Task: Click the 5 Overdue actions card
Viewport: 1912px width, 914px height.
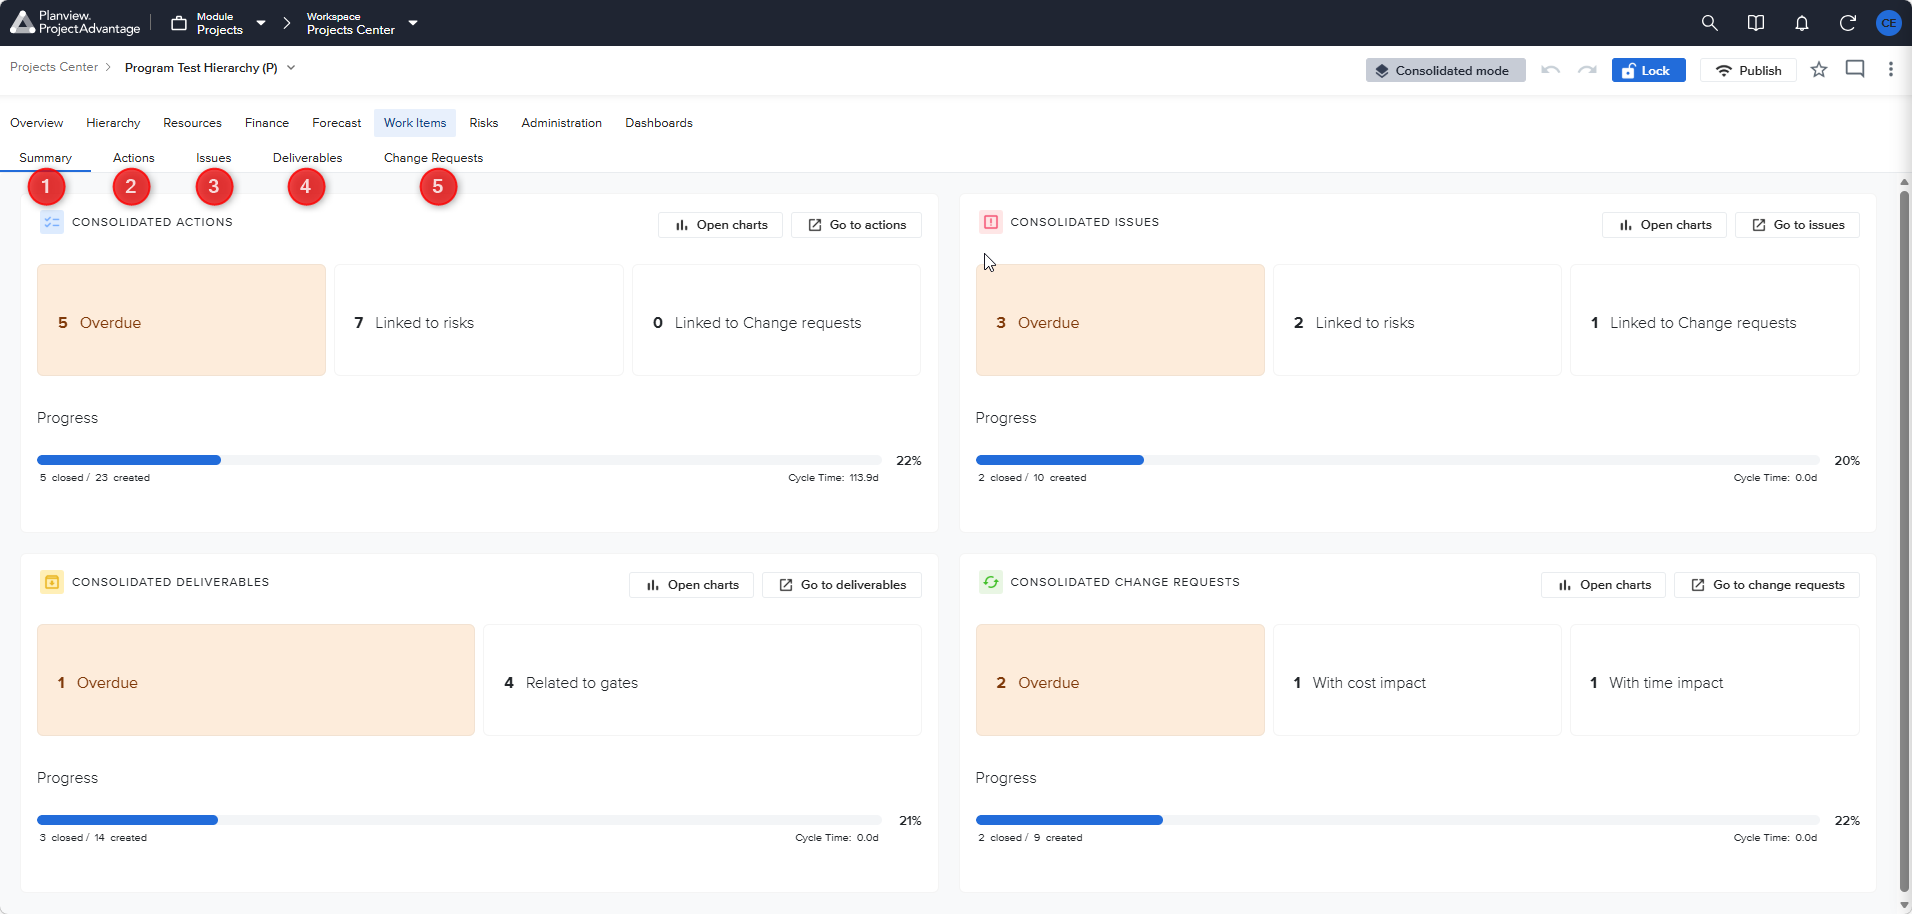Action: pos(181,320)
